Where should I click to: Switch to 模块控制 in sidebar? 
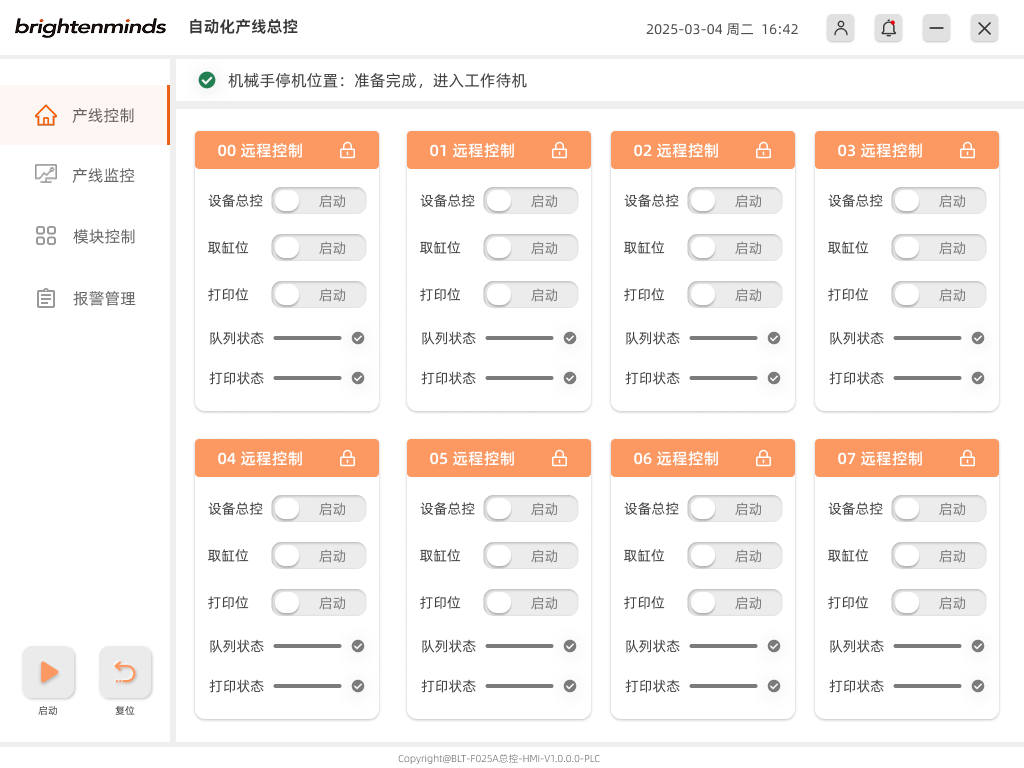(x=85, y=237)
